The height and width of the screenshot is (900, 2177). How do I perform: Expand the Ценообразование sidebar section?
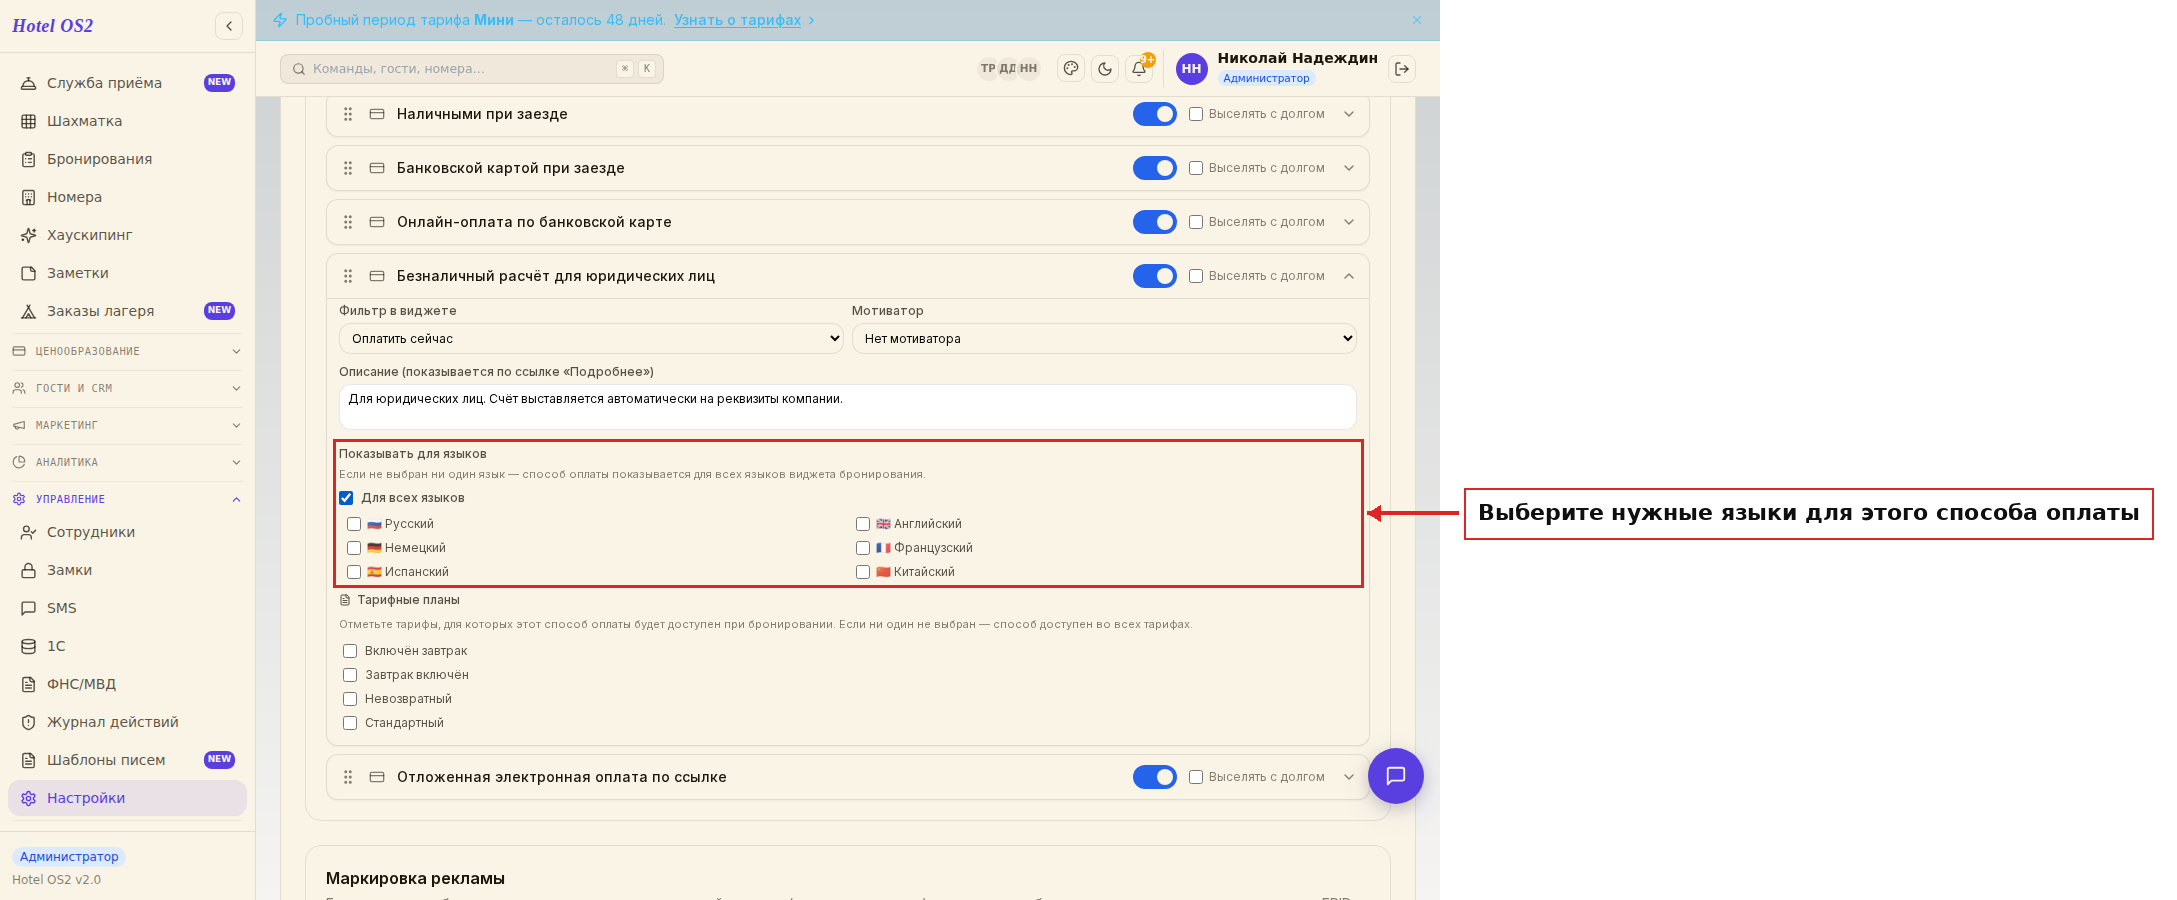point(127,351)
